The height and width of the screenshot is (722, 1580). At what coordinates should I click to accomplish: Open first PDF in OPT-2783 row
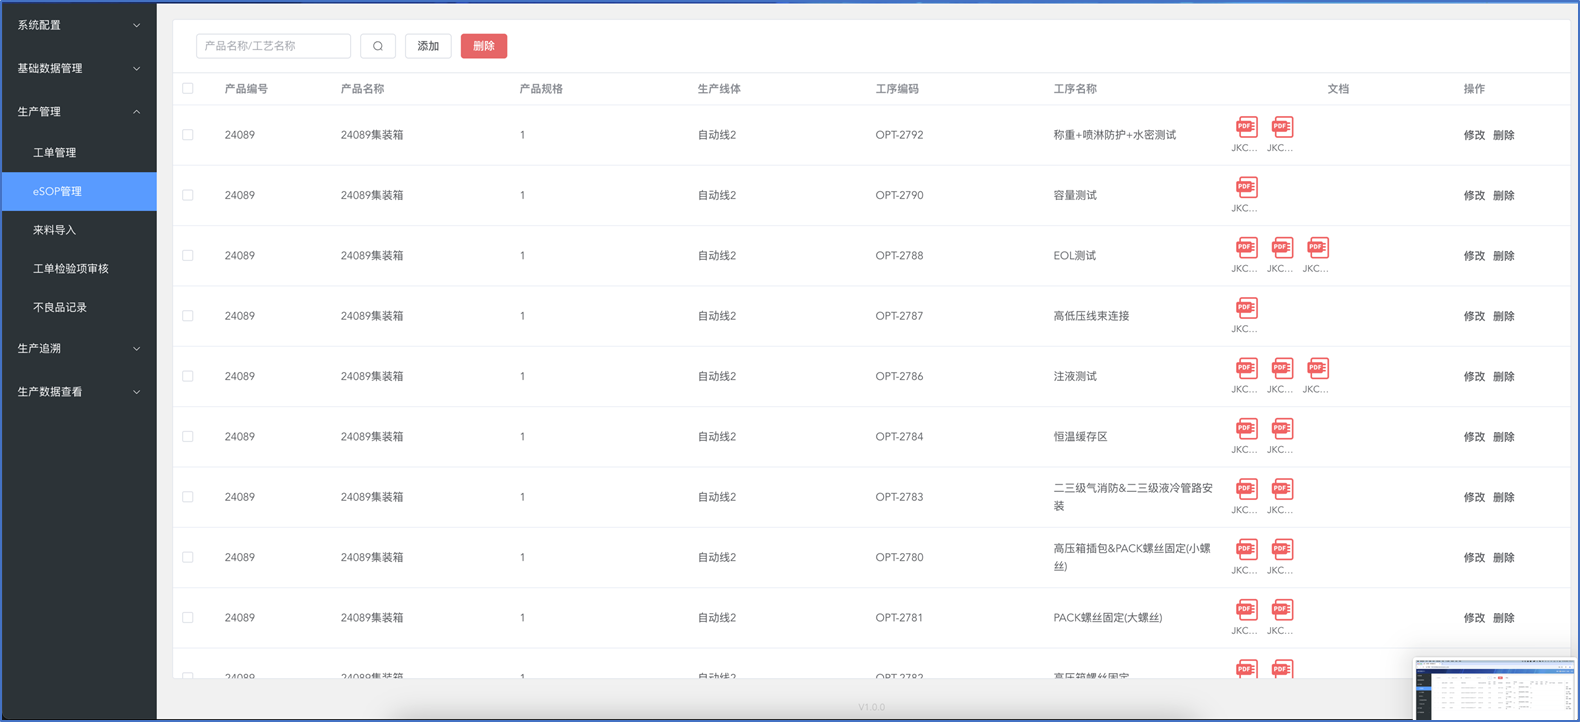coord(1246,489)
